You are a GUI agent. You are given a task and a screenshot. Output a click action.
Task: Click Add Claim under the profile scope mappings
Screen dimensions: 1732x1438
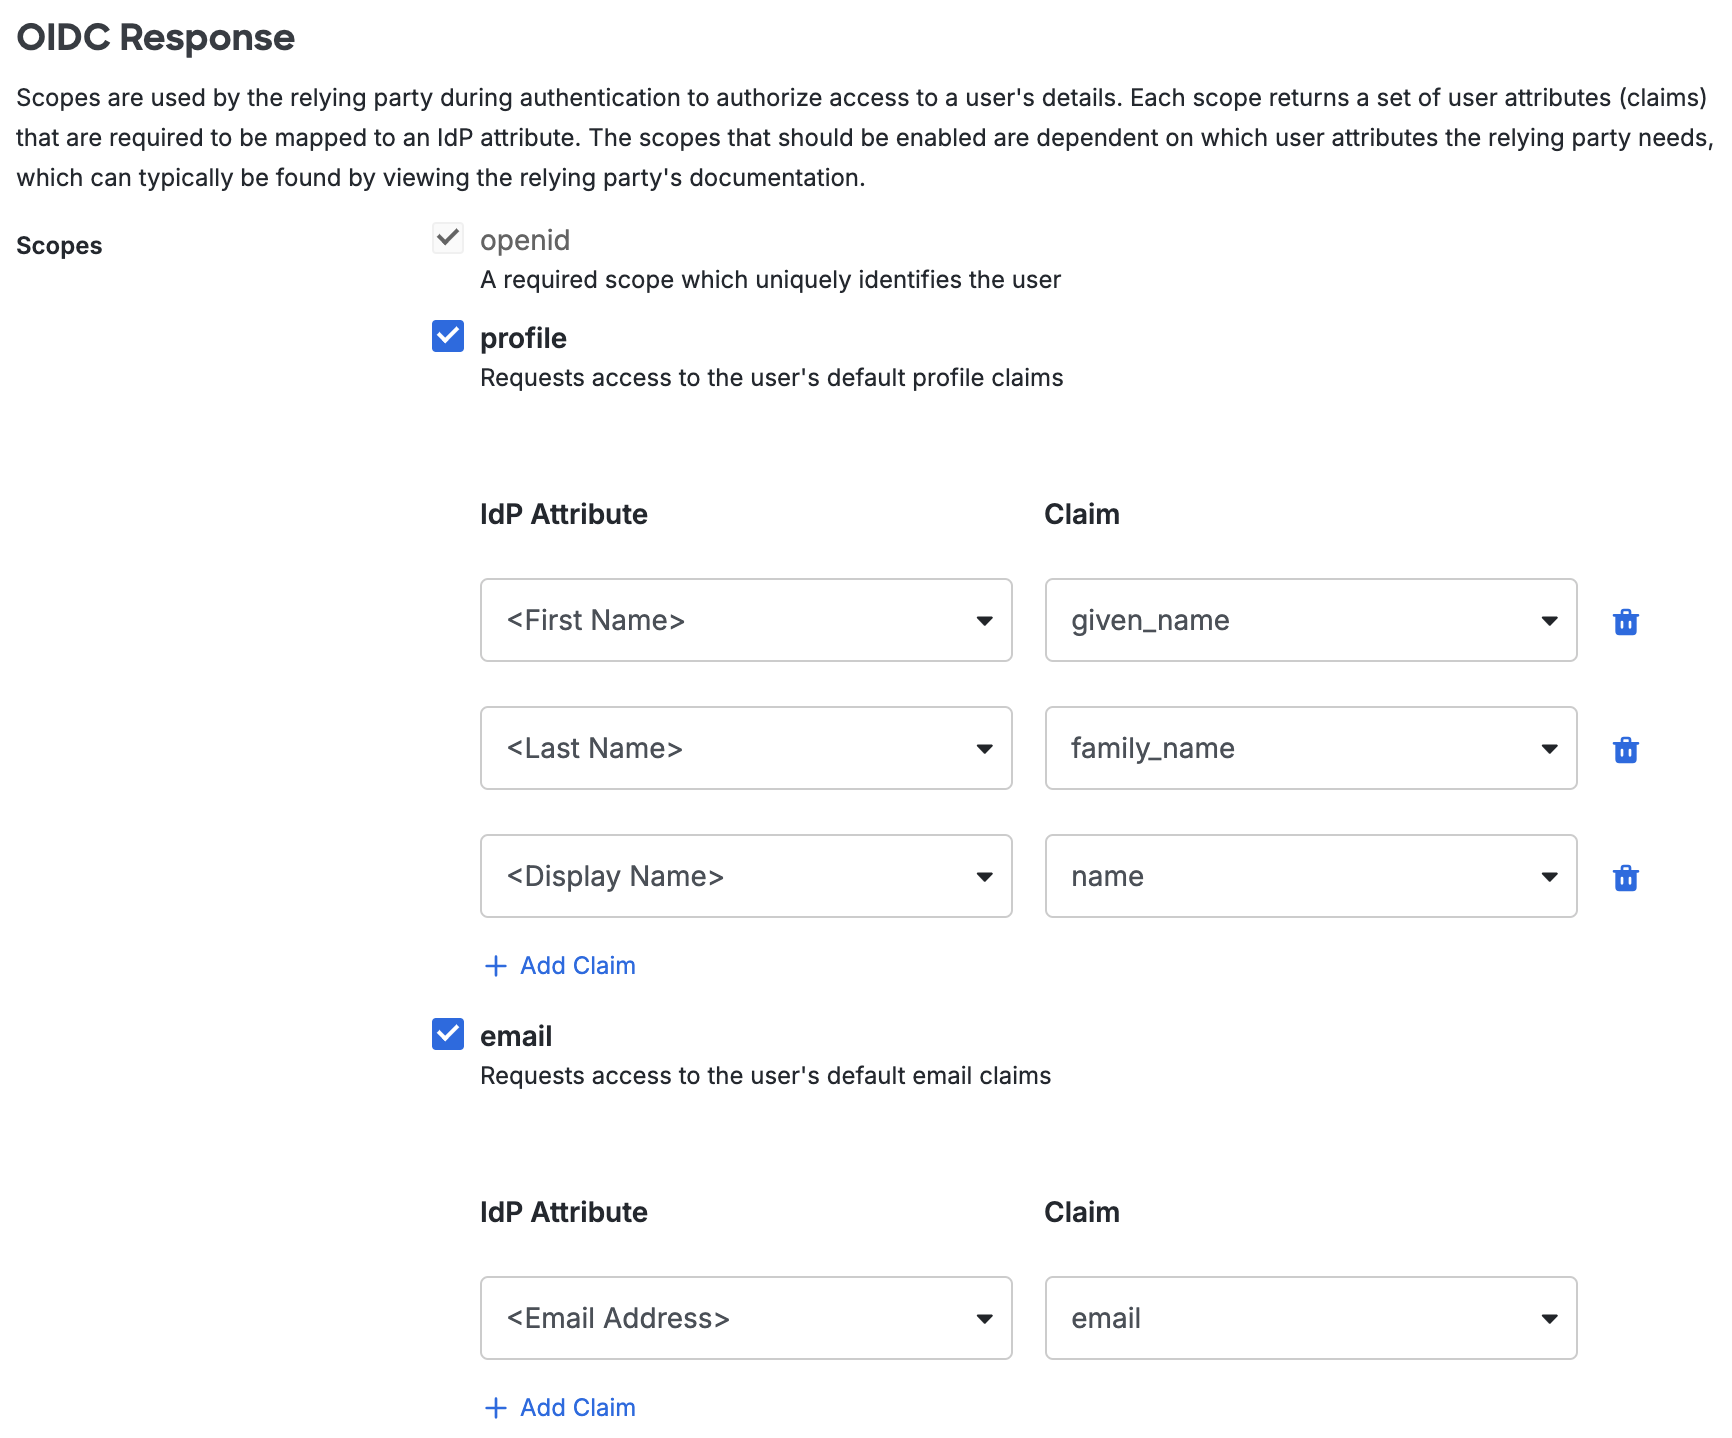(x=576, y=965)
